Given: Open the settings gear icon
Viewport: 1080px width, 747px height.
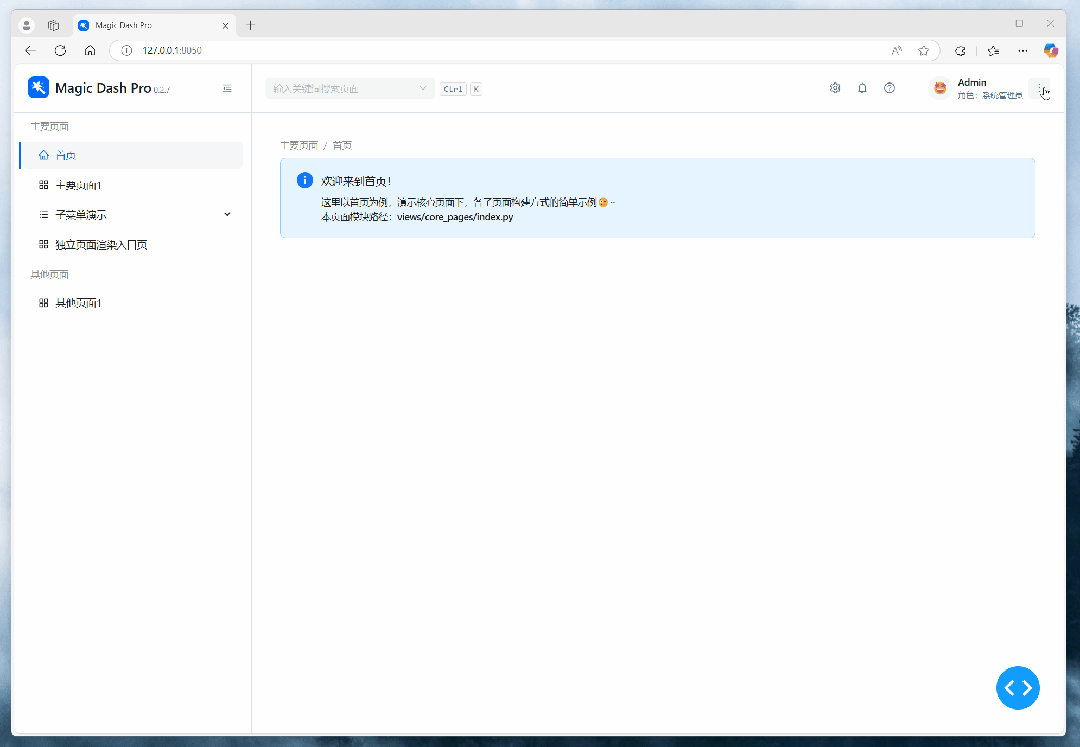Looking at the screenshot, I should tap(835, 88).
